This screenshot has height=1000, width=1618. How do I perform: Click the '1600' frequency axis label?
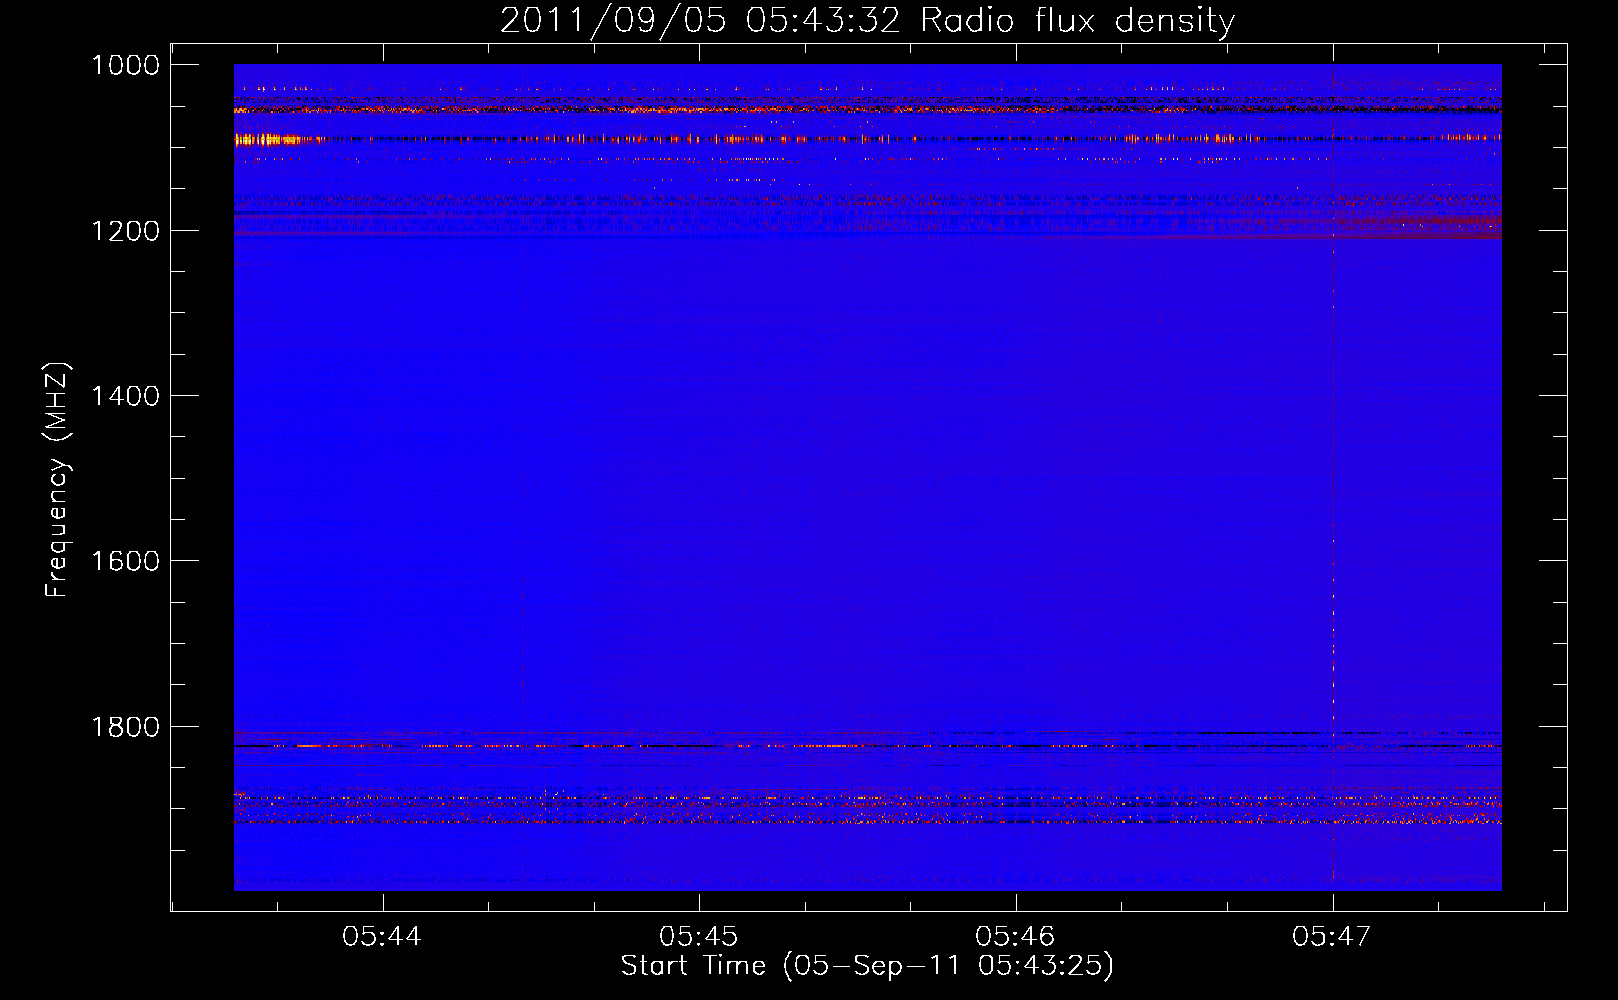tap(126, 561)
